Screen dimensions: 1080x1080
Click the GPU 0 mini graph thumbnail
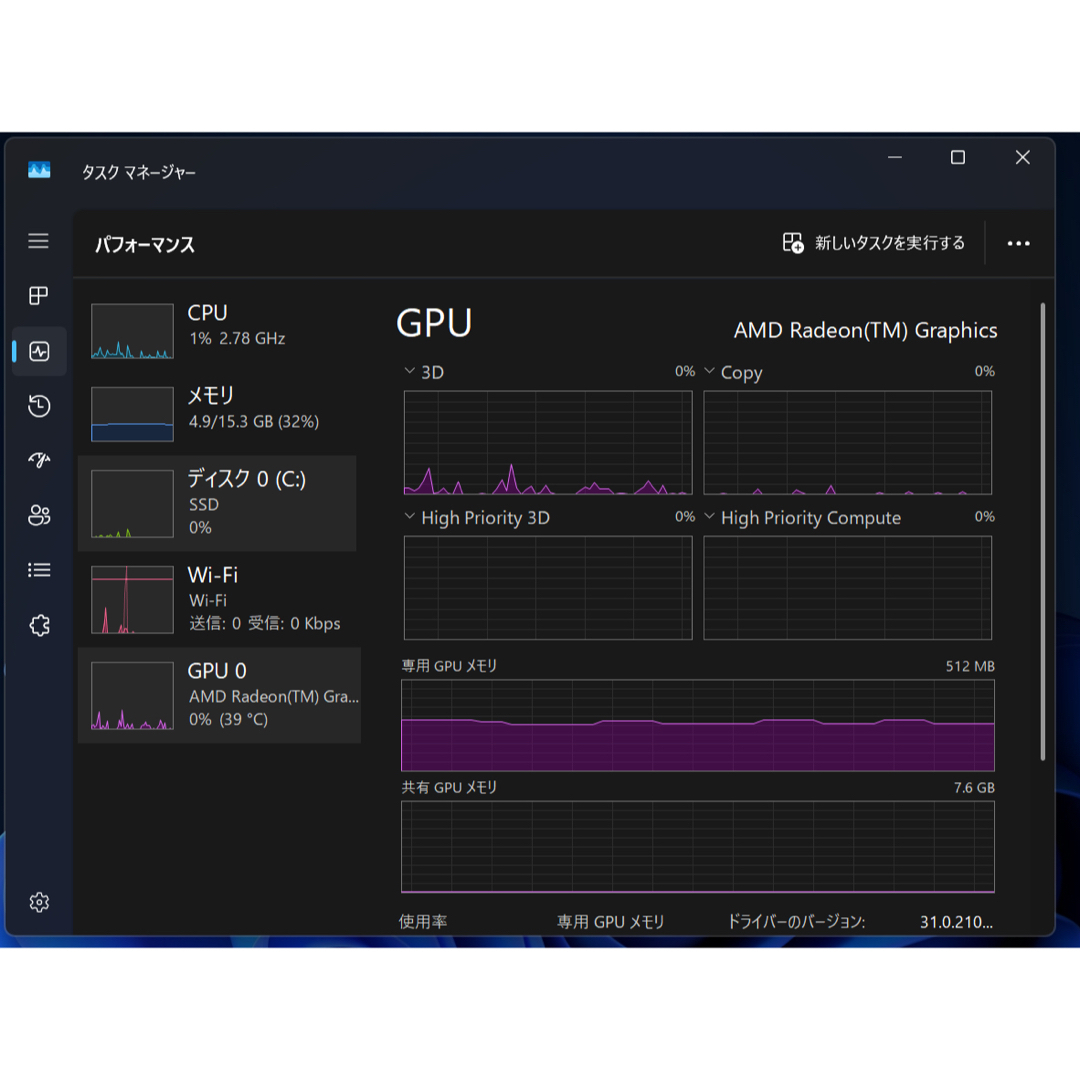tap(132, 696)
